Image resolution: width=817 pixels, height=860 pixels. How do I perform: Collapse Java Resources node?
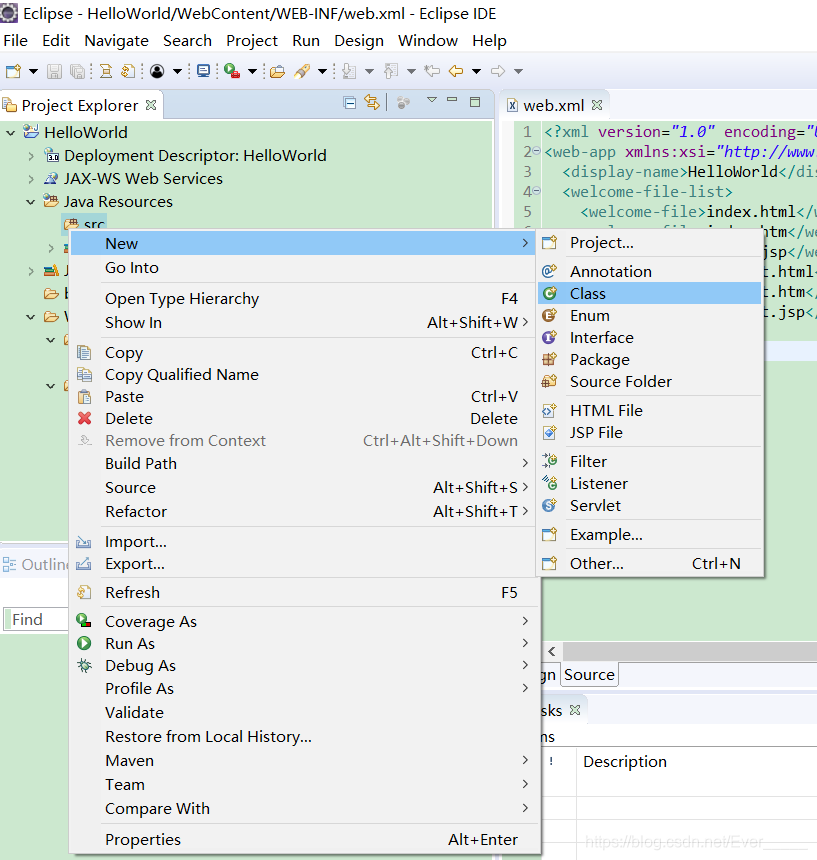click(x=31, y=202)
